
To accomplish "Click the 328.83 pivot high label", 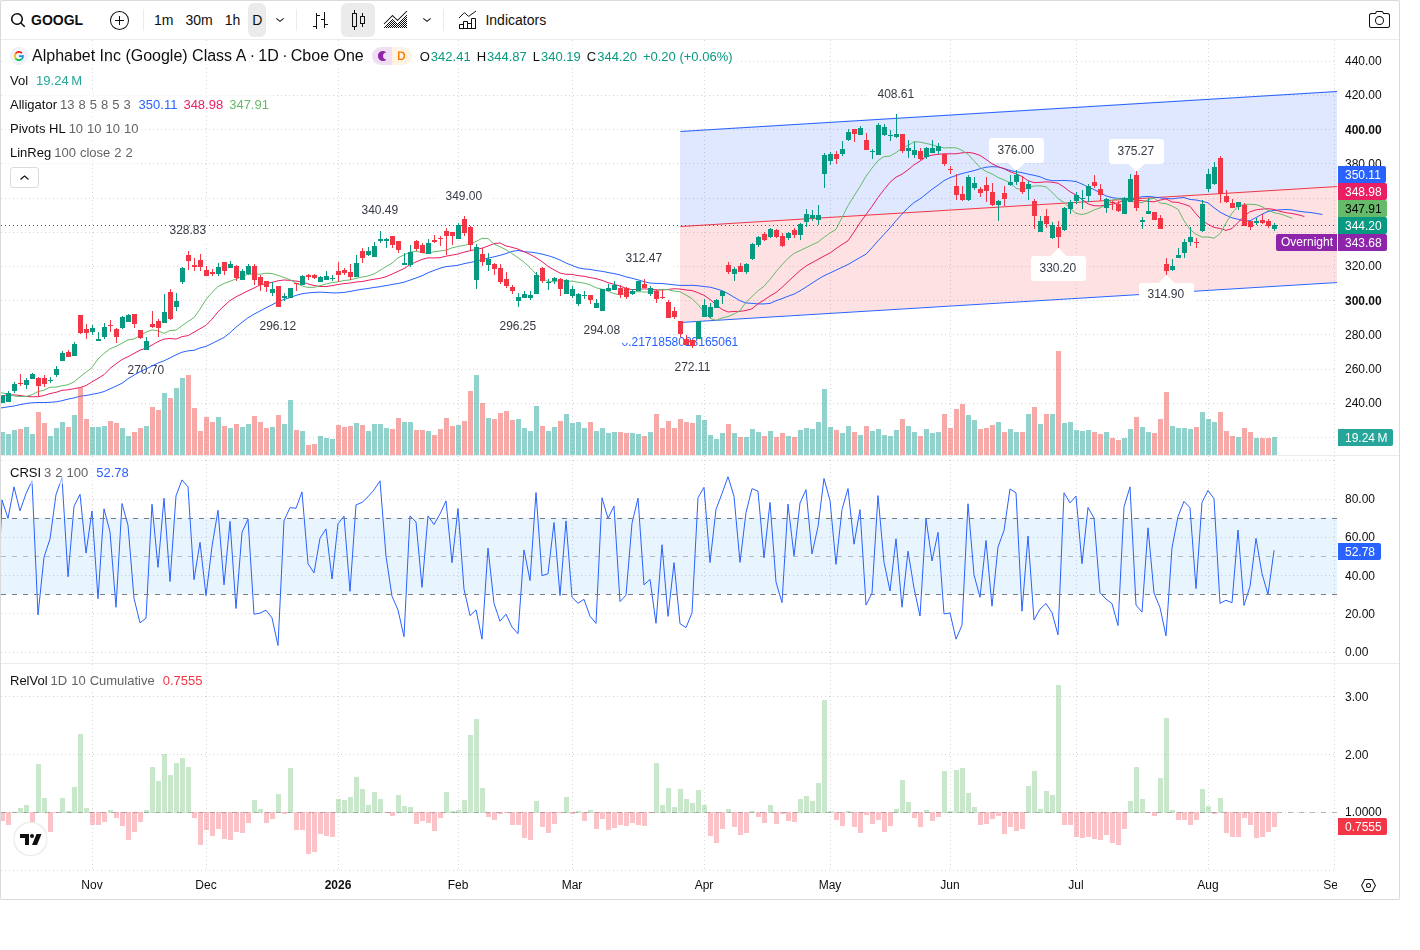I will click(x=188, y=230).
